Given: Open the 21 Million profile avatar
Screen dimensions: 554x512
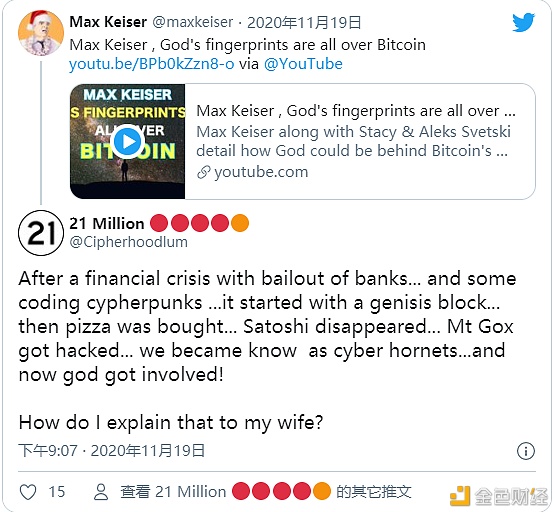Looking at the screenshot, I should [x=41, y=233].
